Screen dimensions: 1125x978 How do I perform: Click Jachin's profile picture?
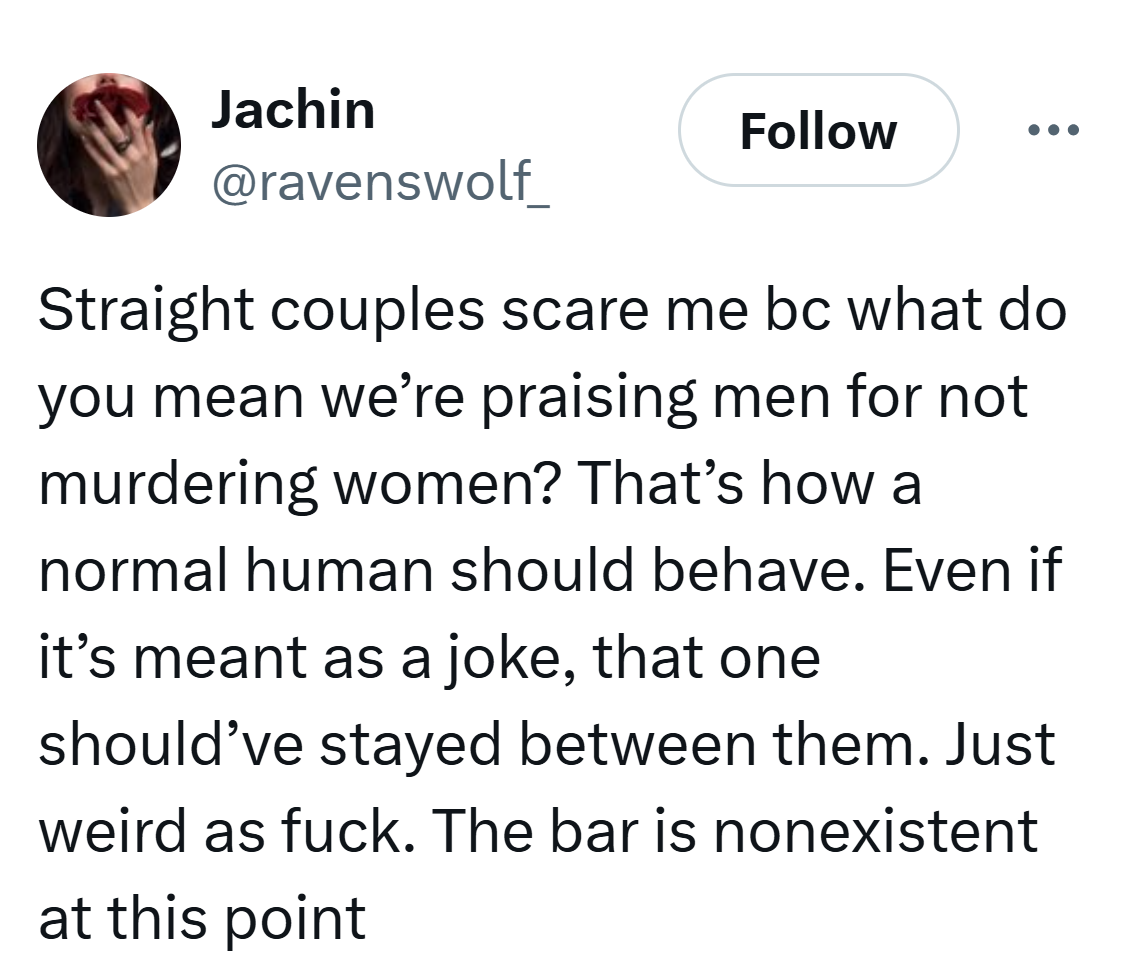[109, 144]
